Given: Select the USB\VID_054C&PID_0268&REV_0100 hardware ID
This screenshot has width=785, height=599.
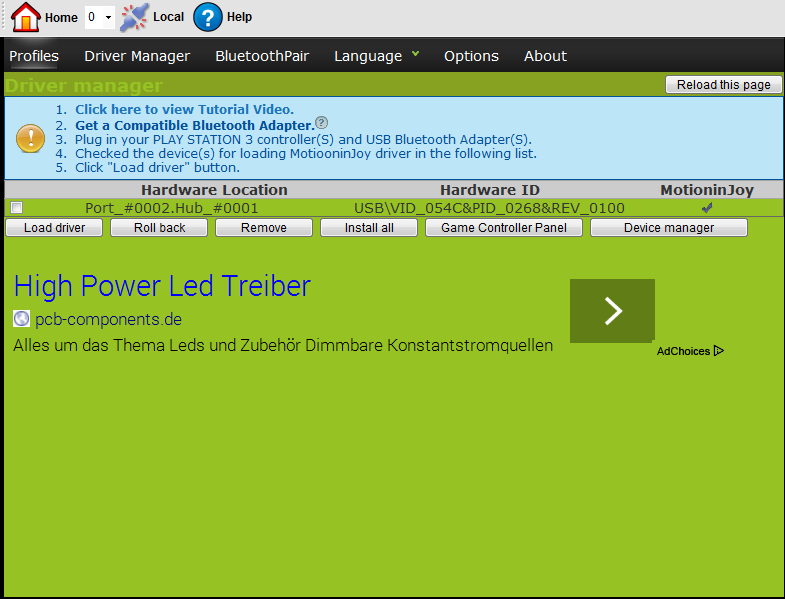Looking at the screenshot, I should coord(489,208).
